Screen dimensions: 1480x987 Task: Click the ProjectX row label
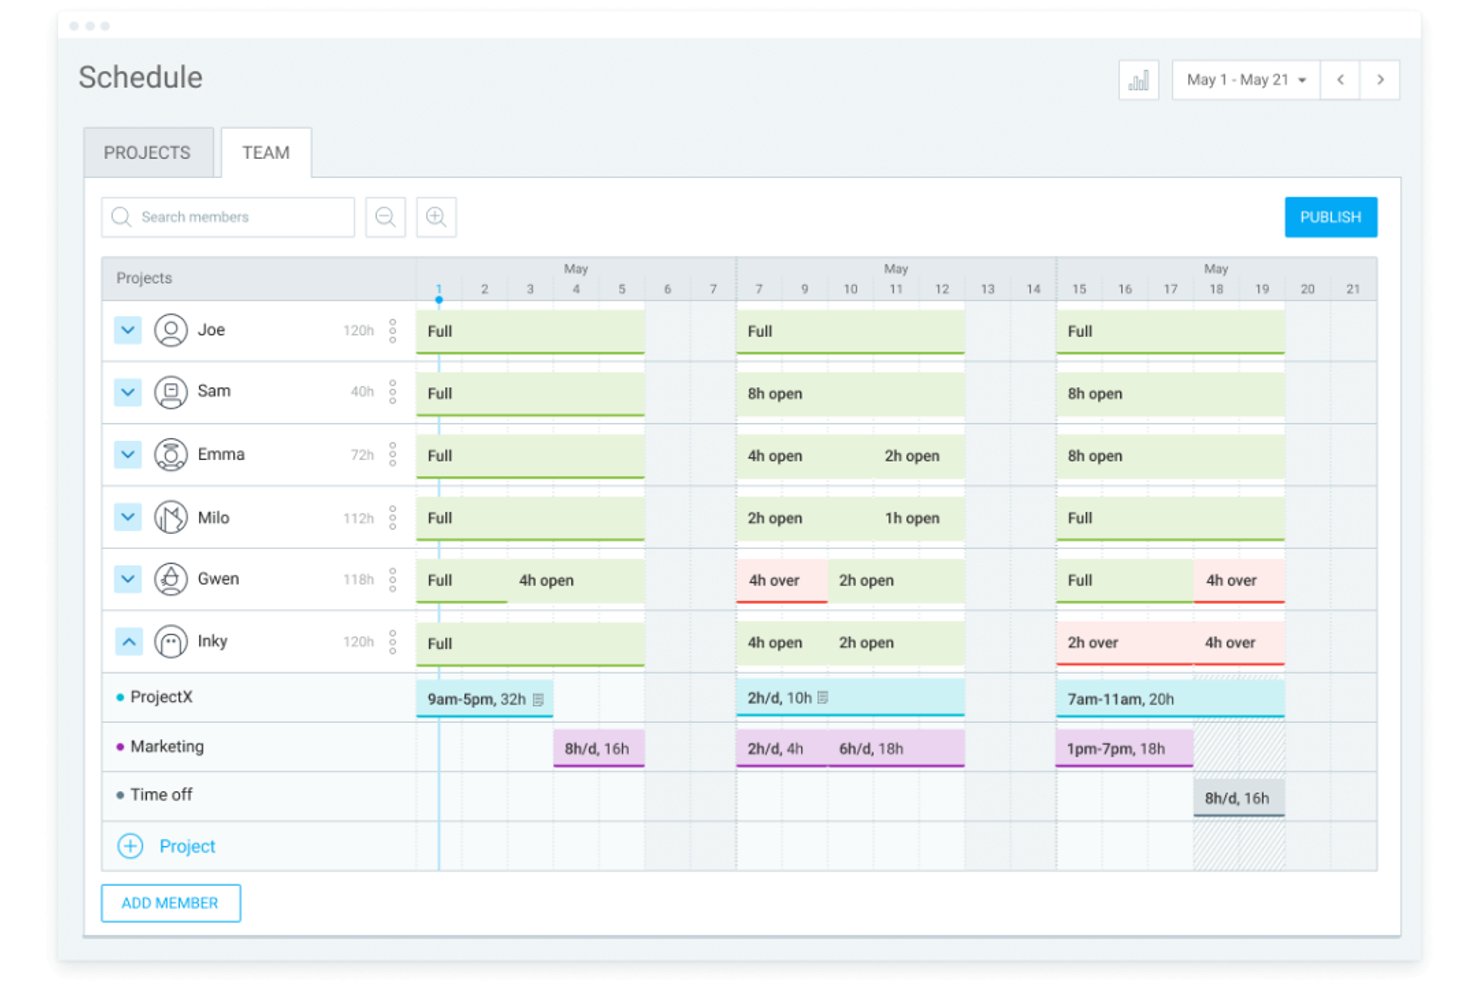click(x=161, y=697)
